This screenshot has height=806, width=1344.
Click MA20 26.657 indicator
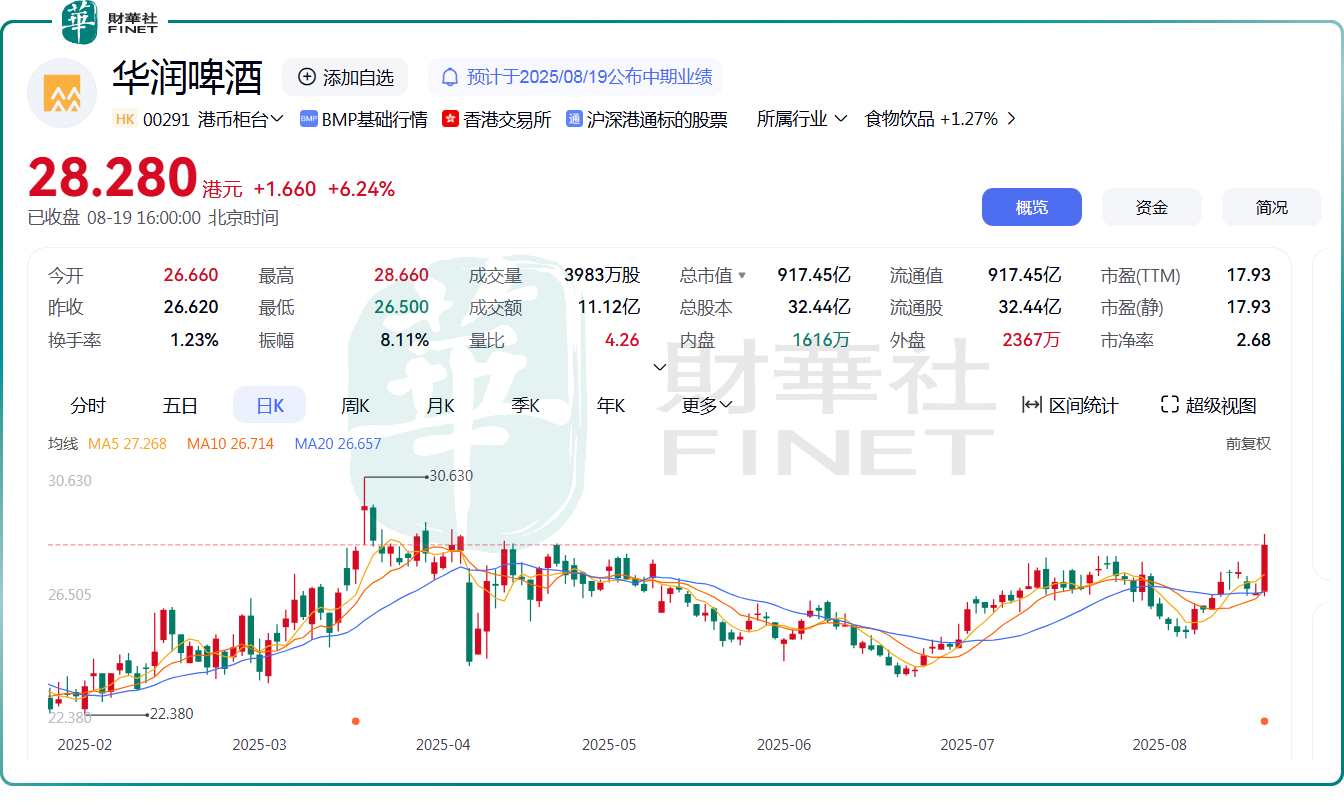point(338,443)
